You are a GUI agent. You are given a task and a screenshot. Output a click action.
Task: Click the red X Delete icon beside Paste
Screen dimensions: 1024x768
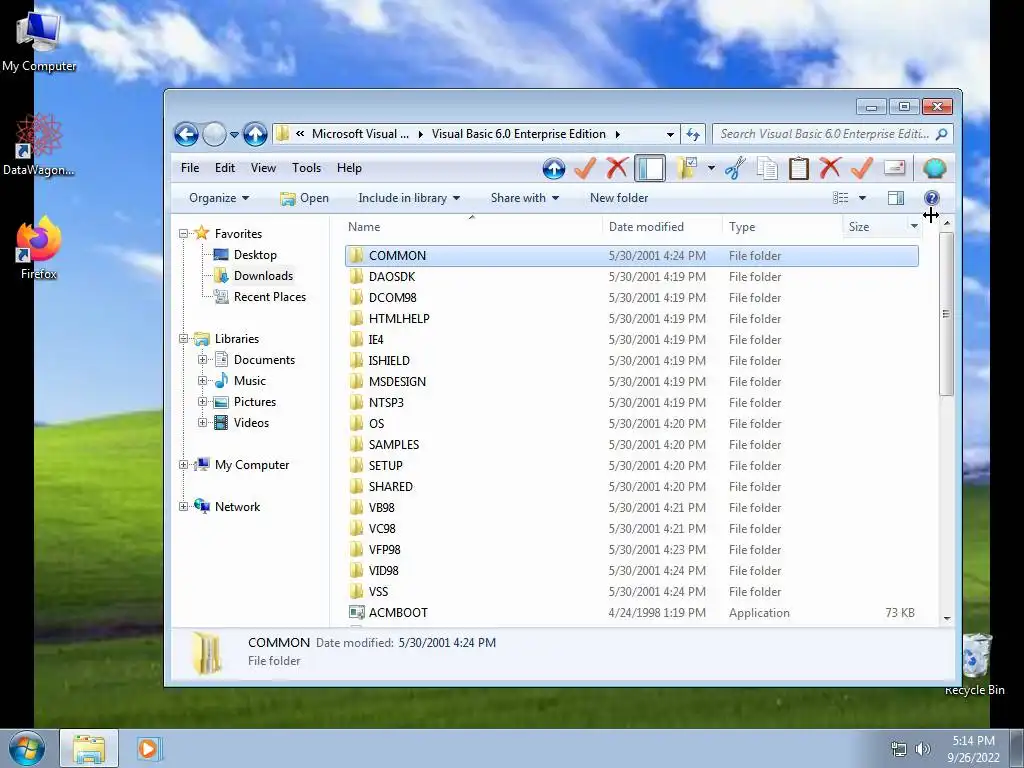(x=830, y=168)
